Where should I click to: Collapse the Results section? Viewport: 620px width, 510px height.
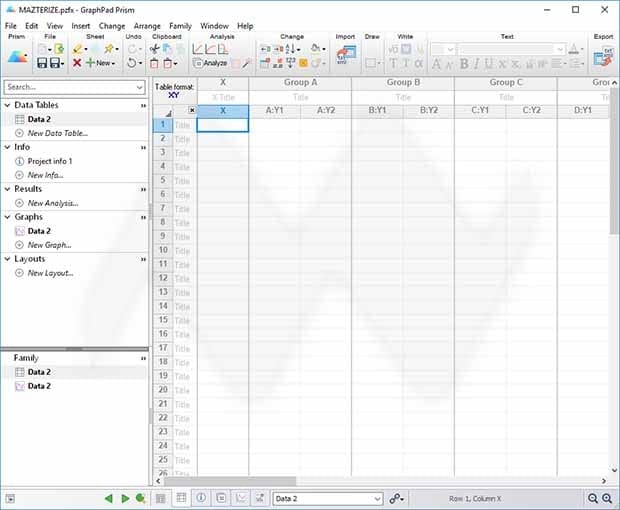(7, 189)
